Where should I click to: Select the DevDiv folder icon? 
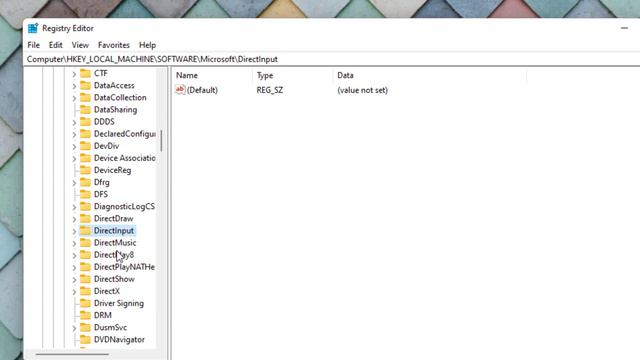click(85, 146)
